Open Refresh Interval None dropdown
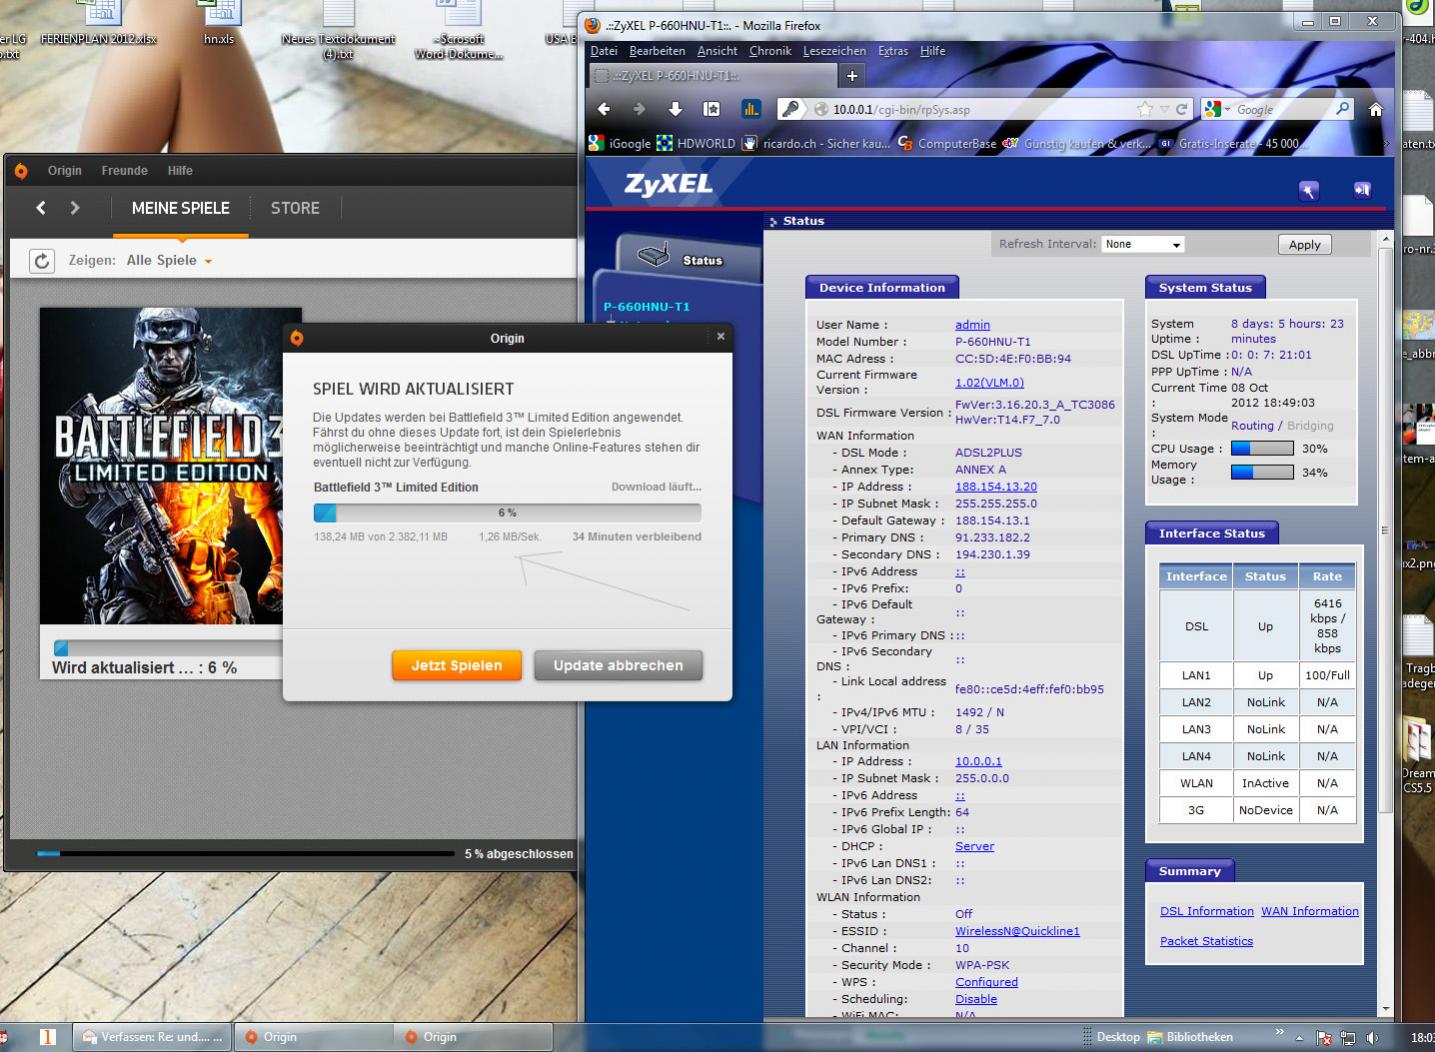This screenshot has width=1435, height=1052. [x=1143, y=244]
